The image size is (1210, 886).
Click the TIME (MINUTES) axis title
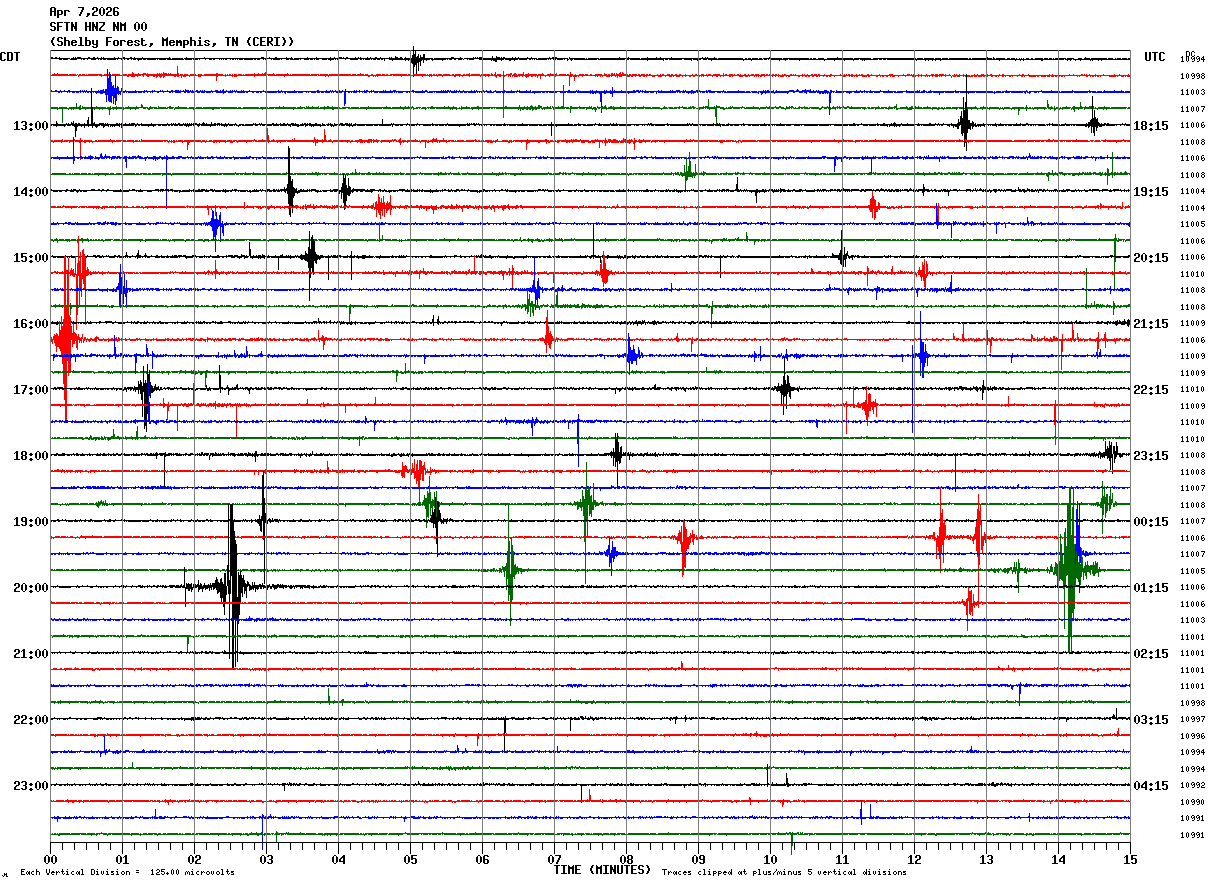tap(602, 870)
